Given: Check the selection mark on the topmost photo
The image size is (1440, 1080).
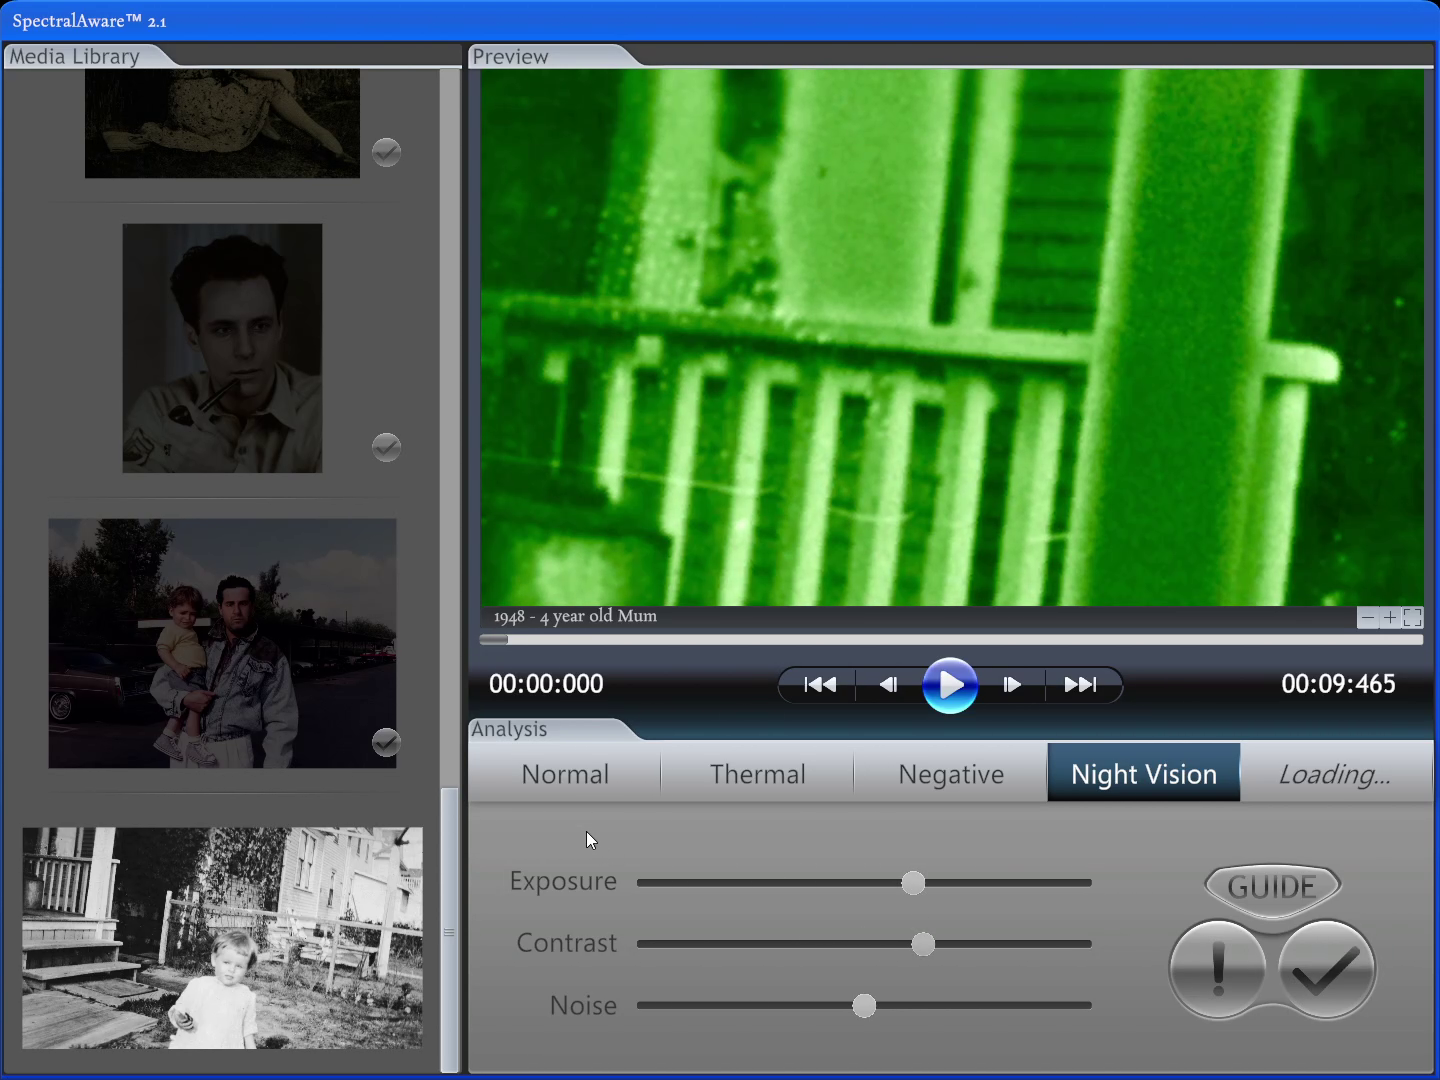Looking at the screenshot, I should tap(386, 152).
